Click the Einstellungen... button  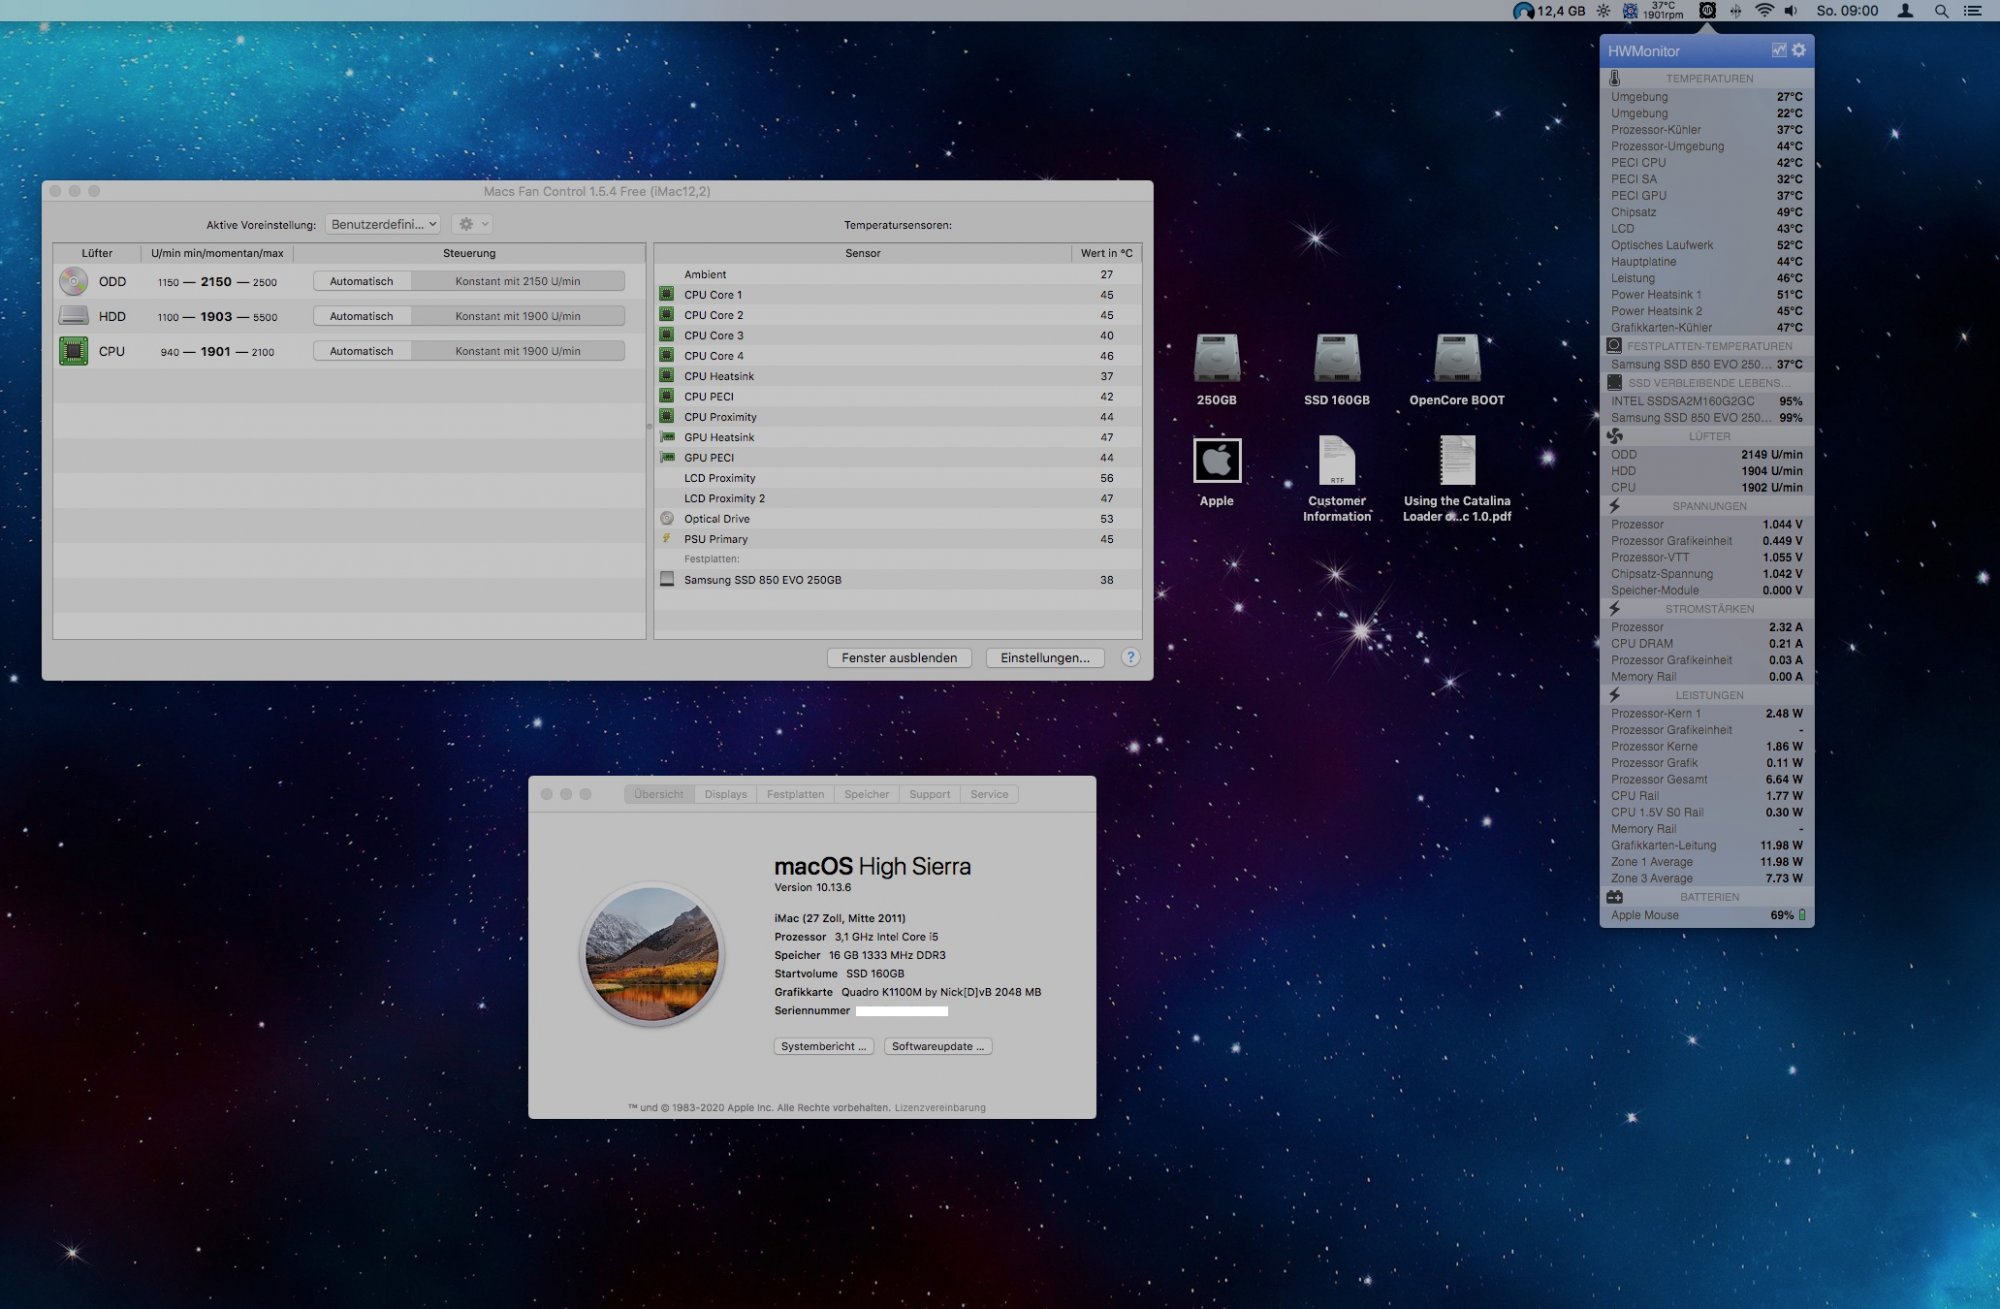pyautogui.click(x=1044, y=658)
